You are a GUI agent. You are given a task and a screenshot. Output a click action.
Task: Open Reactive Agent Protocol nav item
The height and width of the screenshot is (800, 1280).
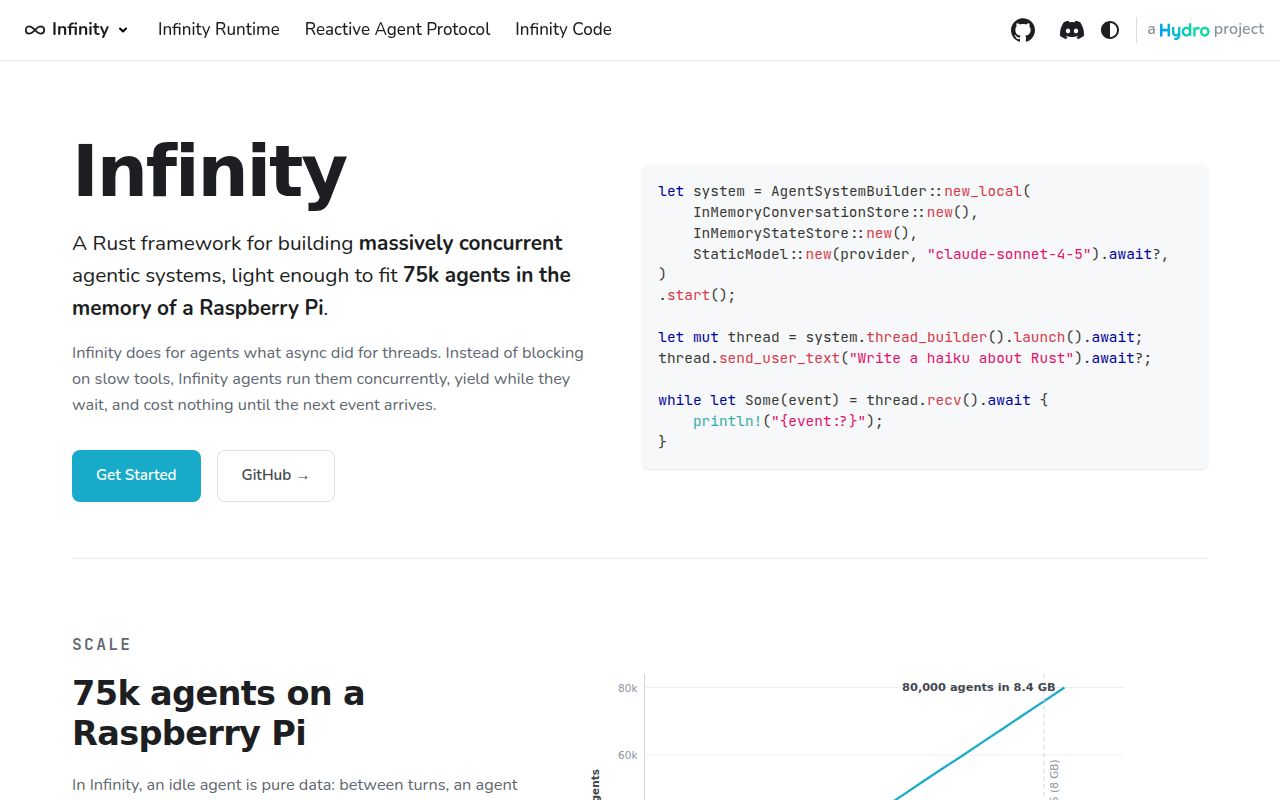click(397, 30)
